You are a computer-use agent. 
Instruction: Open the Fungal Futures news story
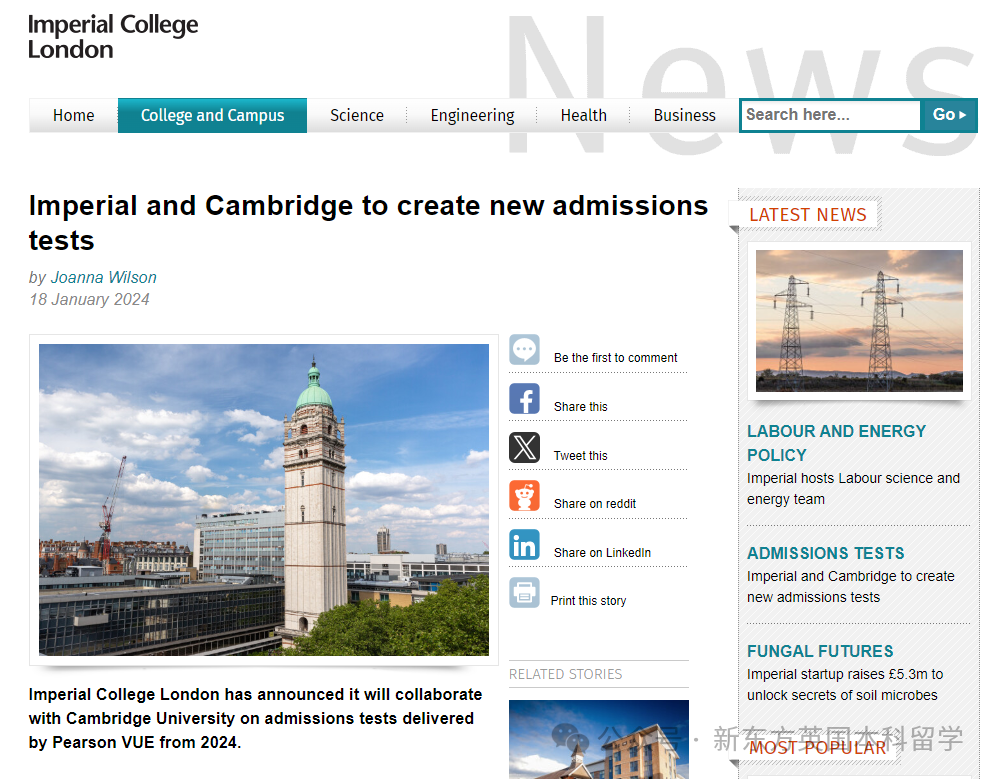(820, 651)
